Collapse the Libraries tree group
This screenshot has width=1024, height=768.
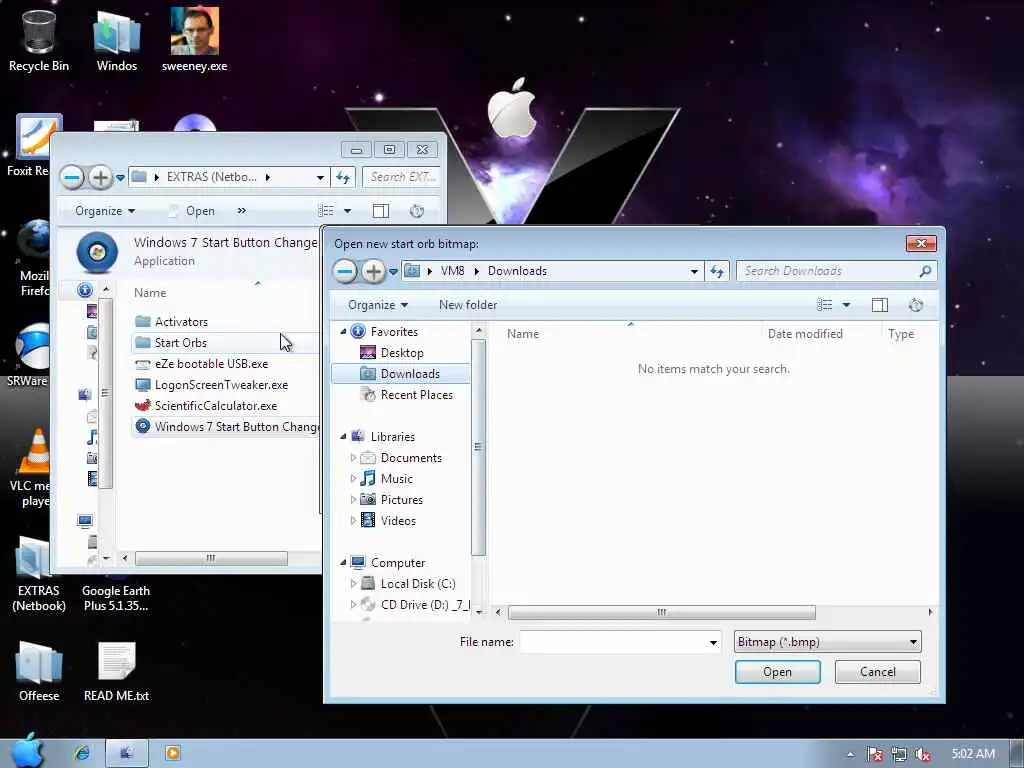point(343,436)
